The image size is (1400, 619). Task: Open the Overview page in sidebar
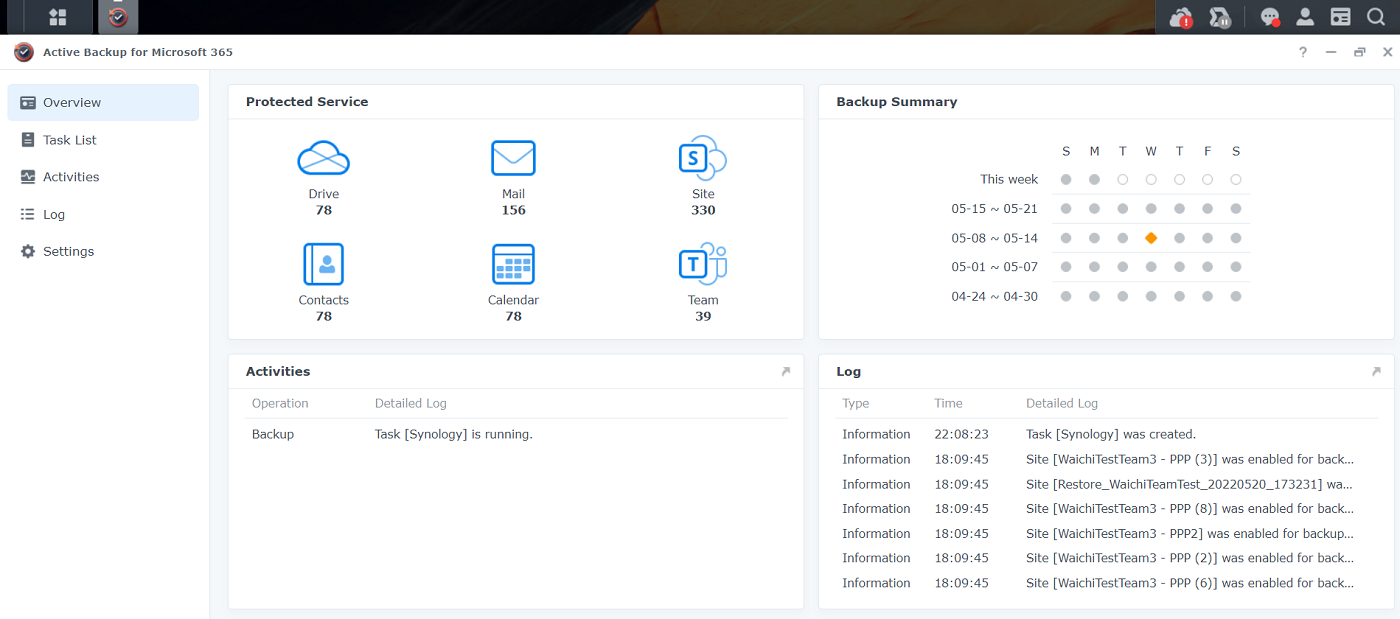[103, 102]
